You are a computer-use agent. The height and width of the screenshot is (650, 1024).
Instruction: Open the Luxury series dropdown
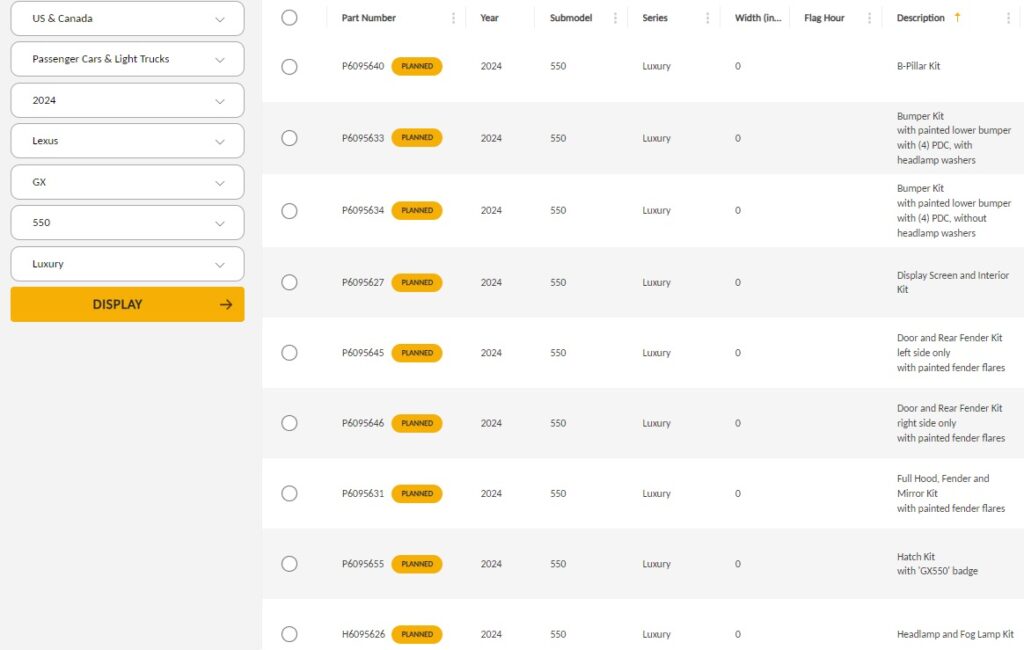coord(127,264)
